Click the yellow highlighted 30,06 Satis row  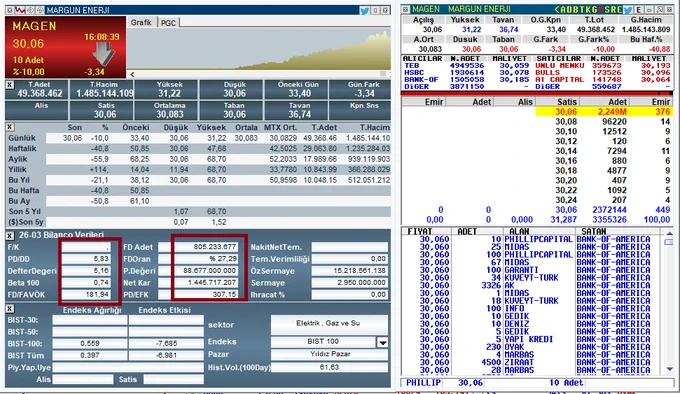(604, 112)
